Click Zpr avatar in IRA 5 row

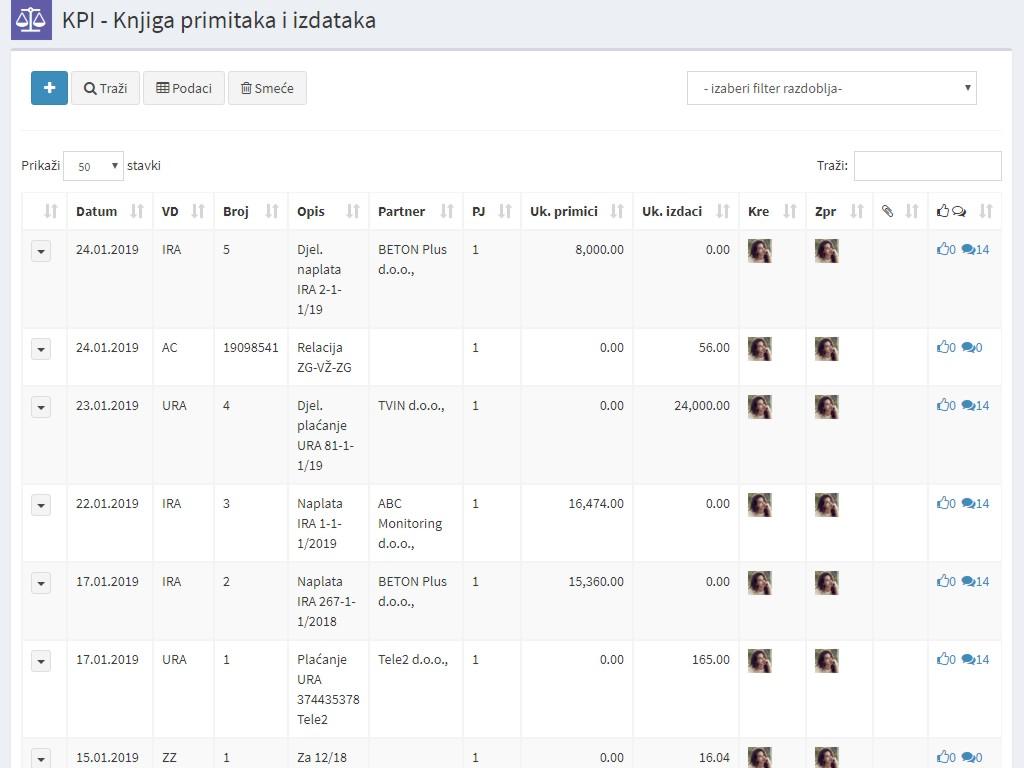click(827, 251)
